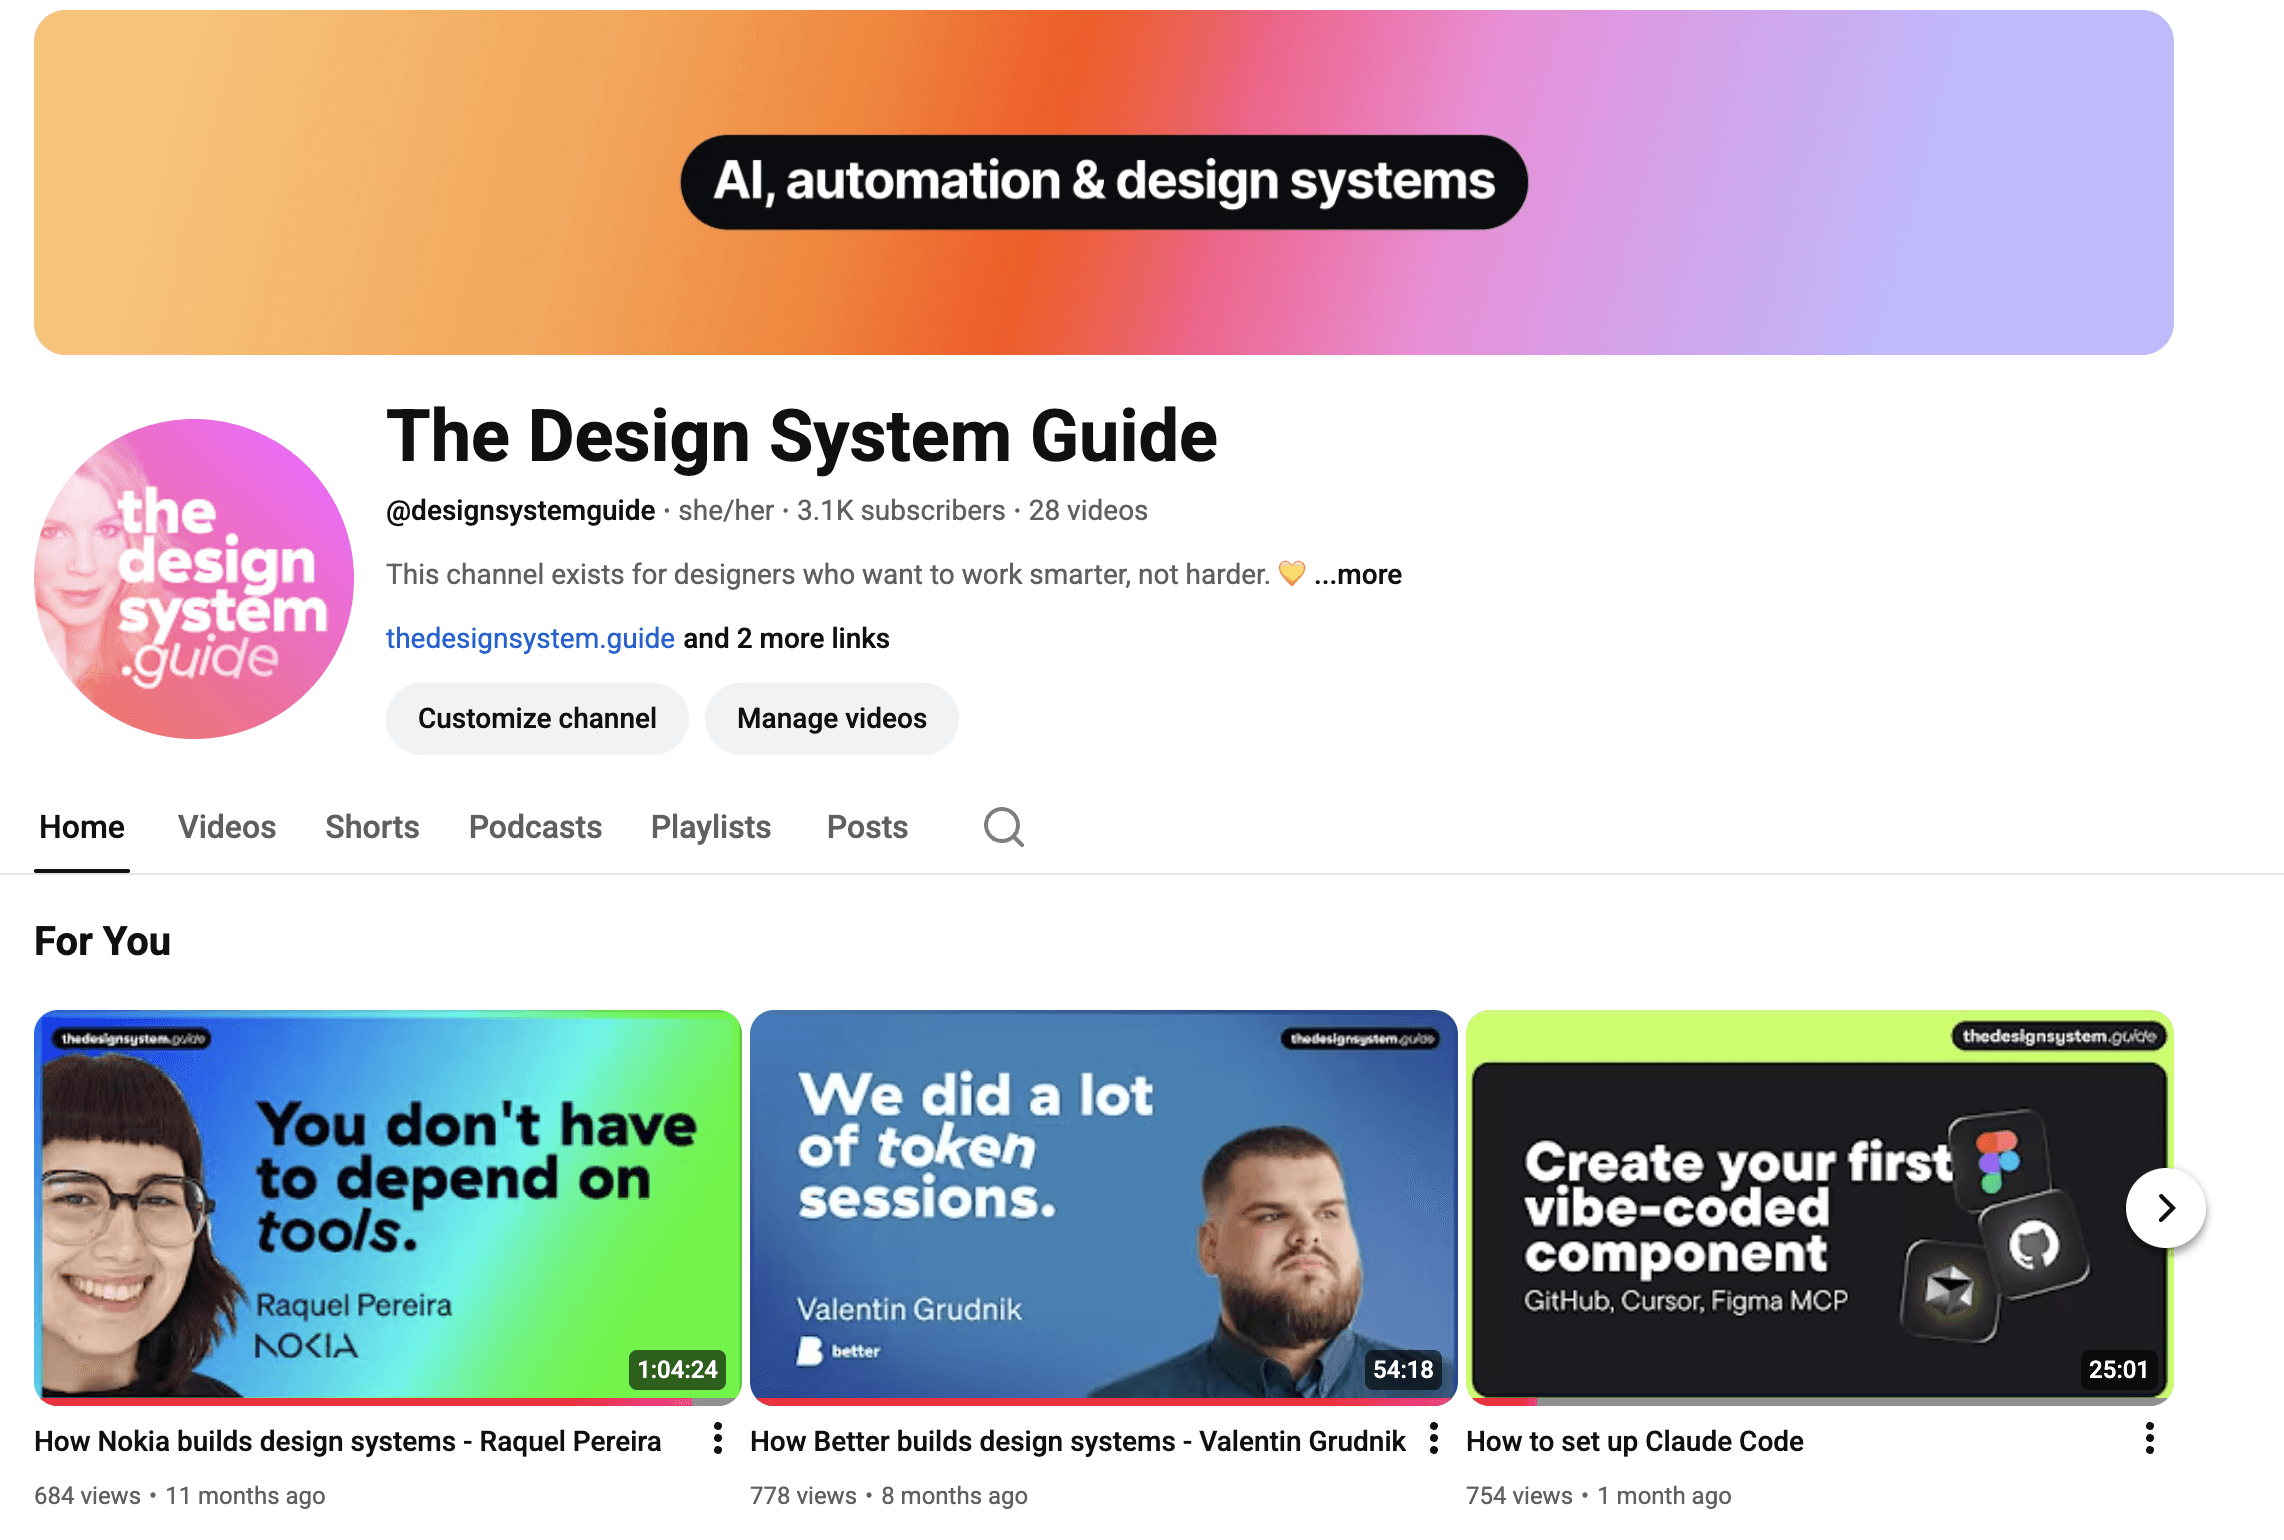Image resolution: width=2284 pixels, height=1540 pixels.
Task: Open the Shorts tab
Action: [372, 827]
